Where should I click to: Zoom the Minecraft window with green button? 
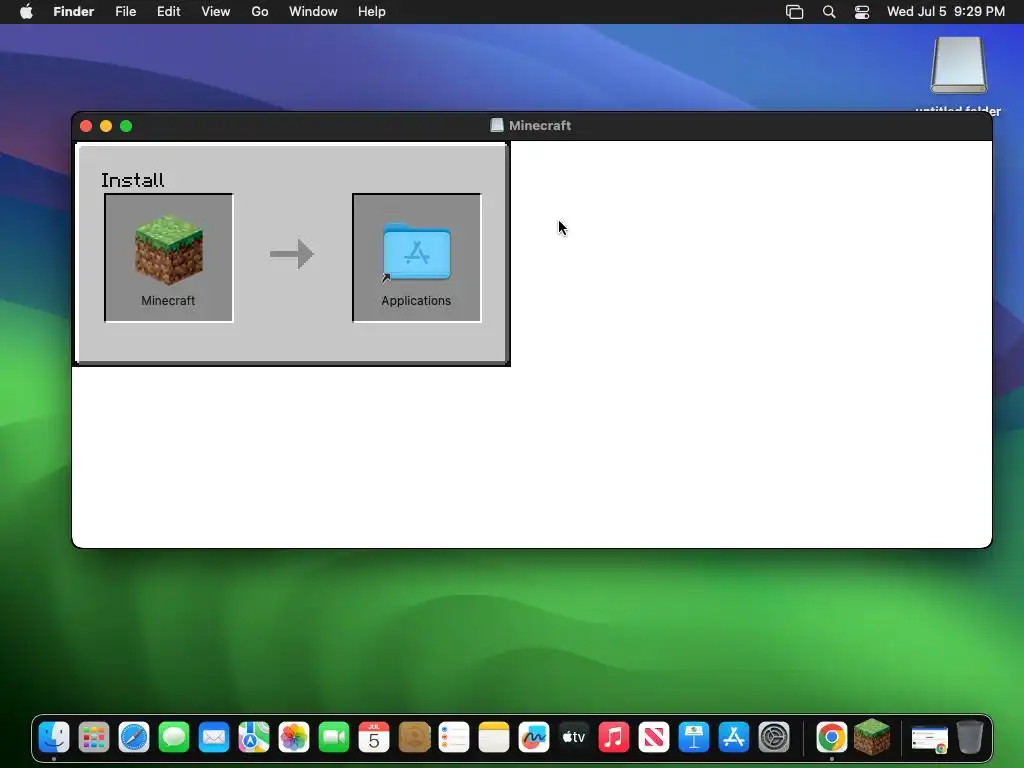[126, 126]
